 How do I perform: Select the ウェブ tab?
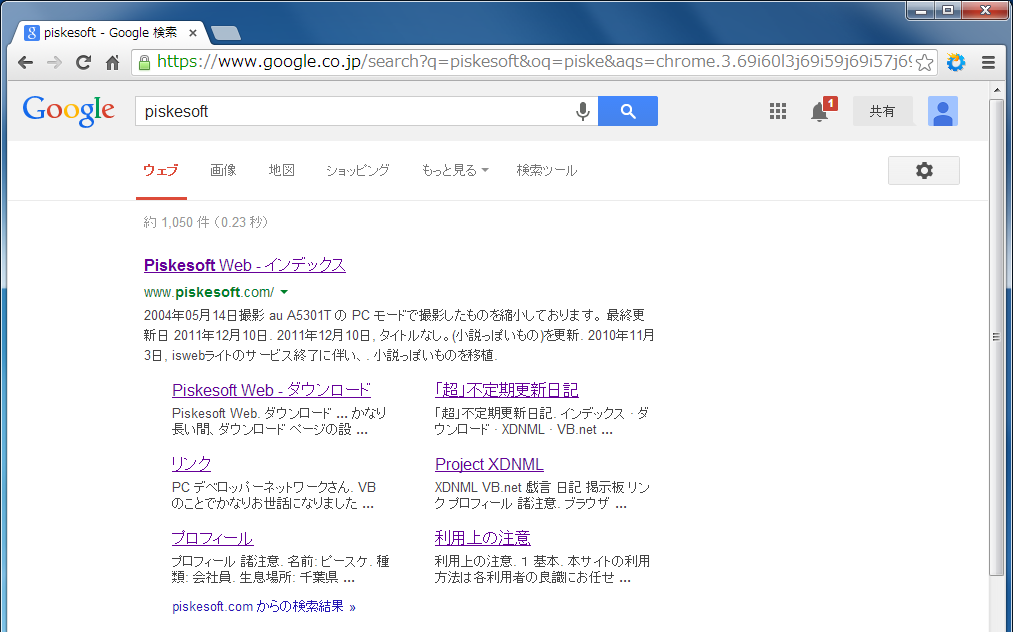161,171
